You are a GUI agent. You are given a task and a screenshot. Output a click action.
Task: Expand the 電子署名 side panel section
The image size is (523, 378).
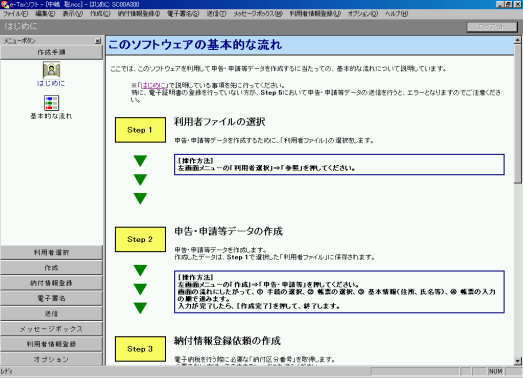click(51, 299)
